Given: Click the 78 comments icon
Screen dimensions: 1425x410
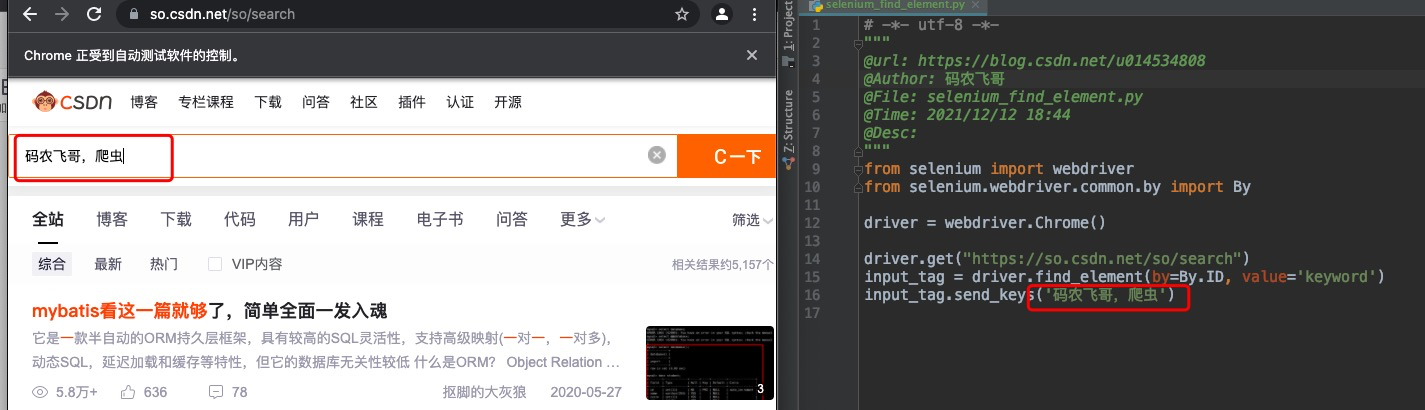Looking at the screenshot, I should click(215, 392).
